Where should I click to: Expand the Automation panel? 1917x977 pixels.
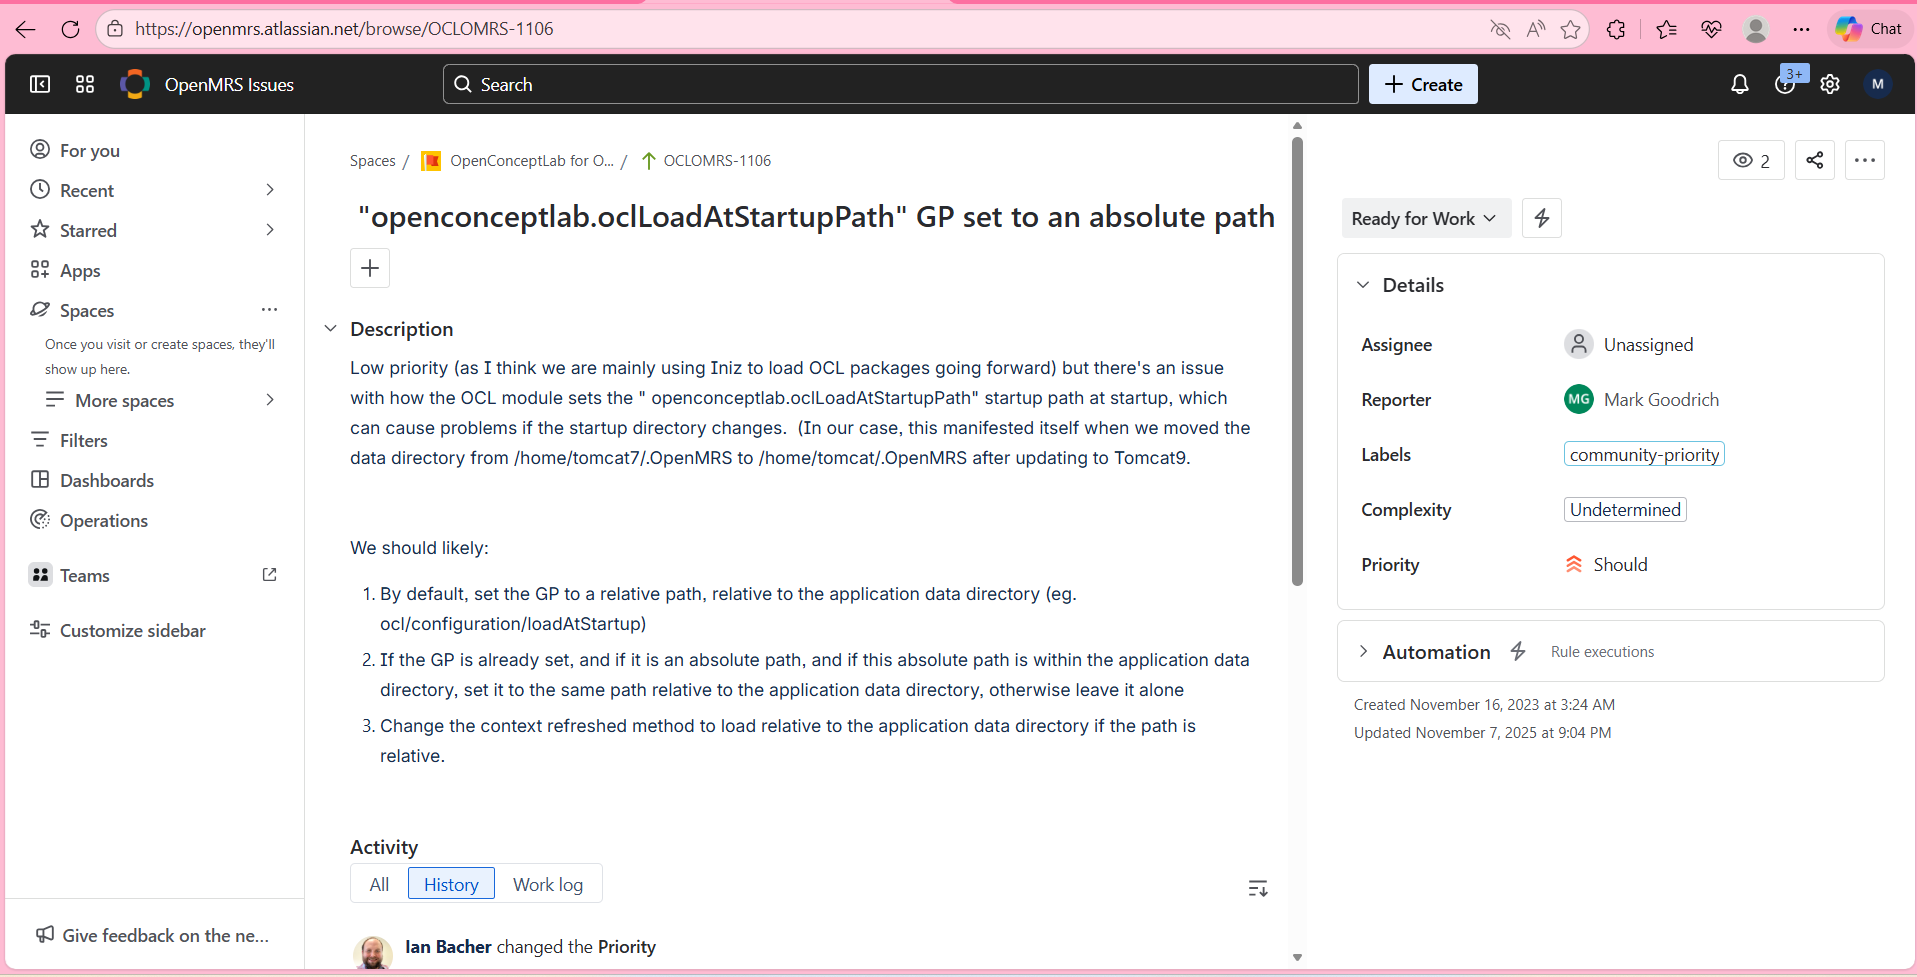click(1364, 652)
